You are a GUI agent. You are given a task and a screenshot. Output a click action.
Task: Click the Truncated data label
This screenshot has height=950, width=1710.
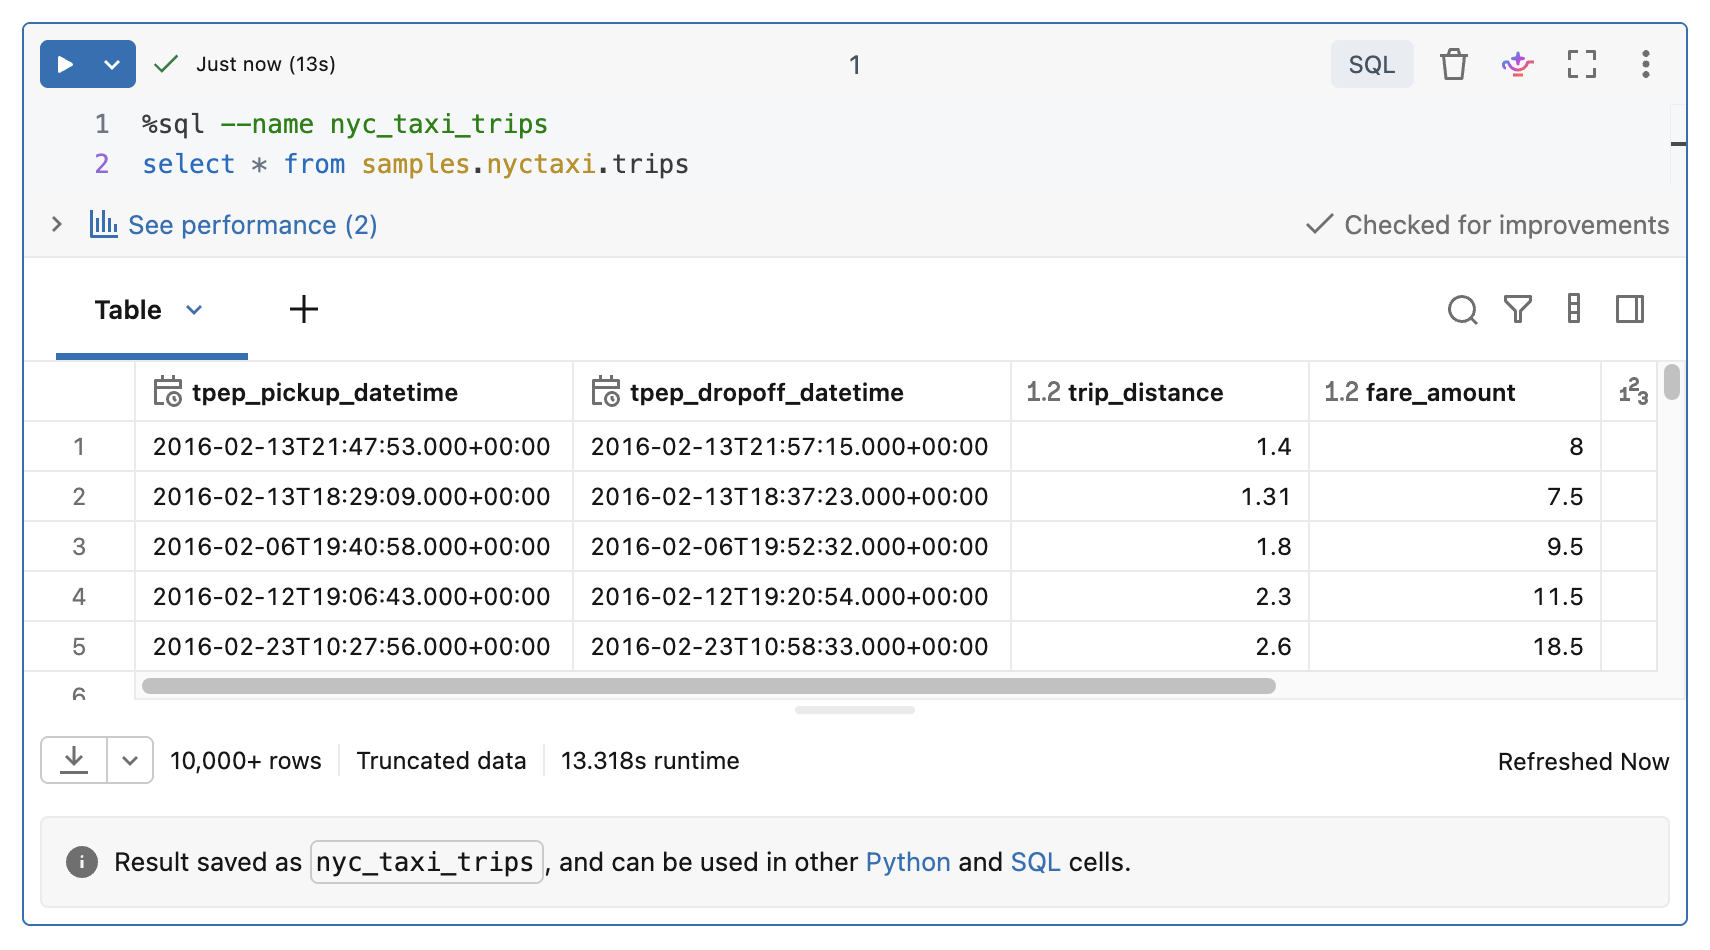coord(441,761)
